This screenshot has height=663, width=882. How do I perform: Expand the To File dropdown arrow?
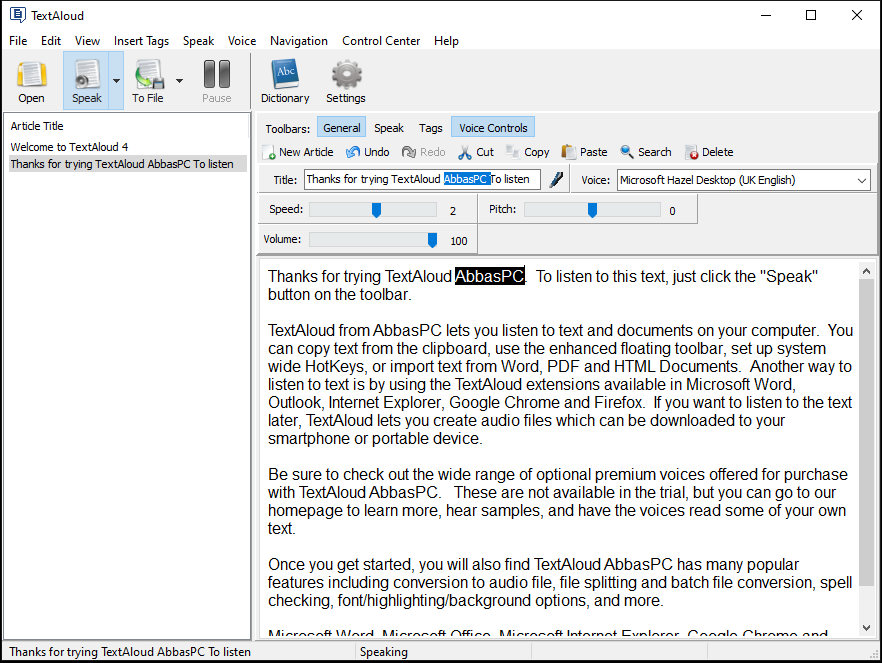click(x=179, y=81)
